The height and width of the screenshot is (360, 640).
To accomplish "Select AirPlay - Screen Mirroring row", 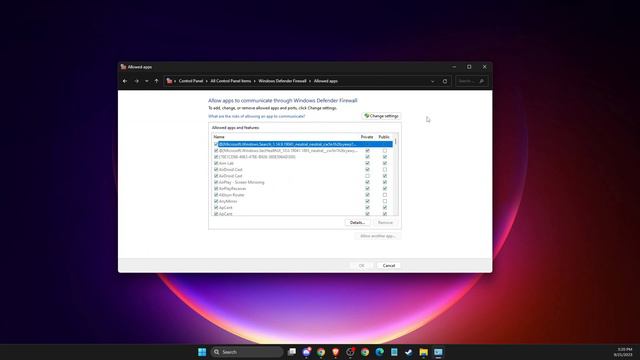I will (x=303, y=182).
